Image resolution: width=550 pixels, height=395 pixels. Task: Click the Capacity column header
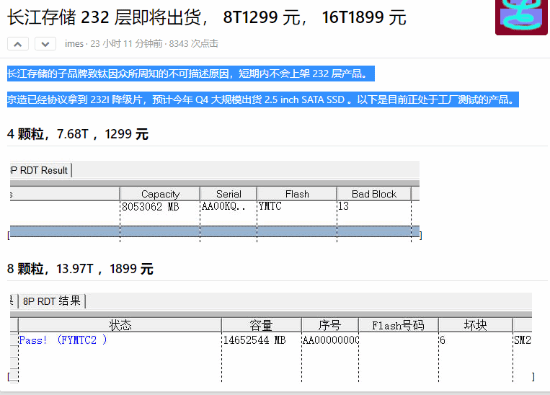tap(160, 194)
